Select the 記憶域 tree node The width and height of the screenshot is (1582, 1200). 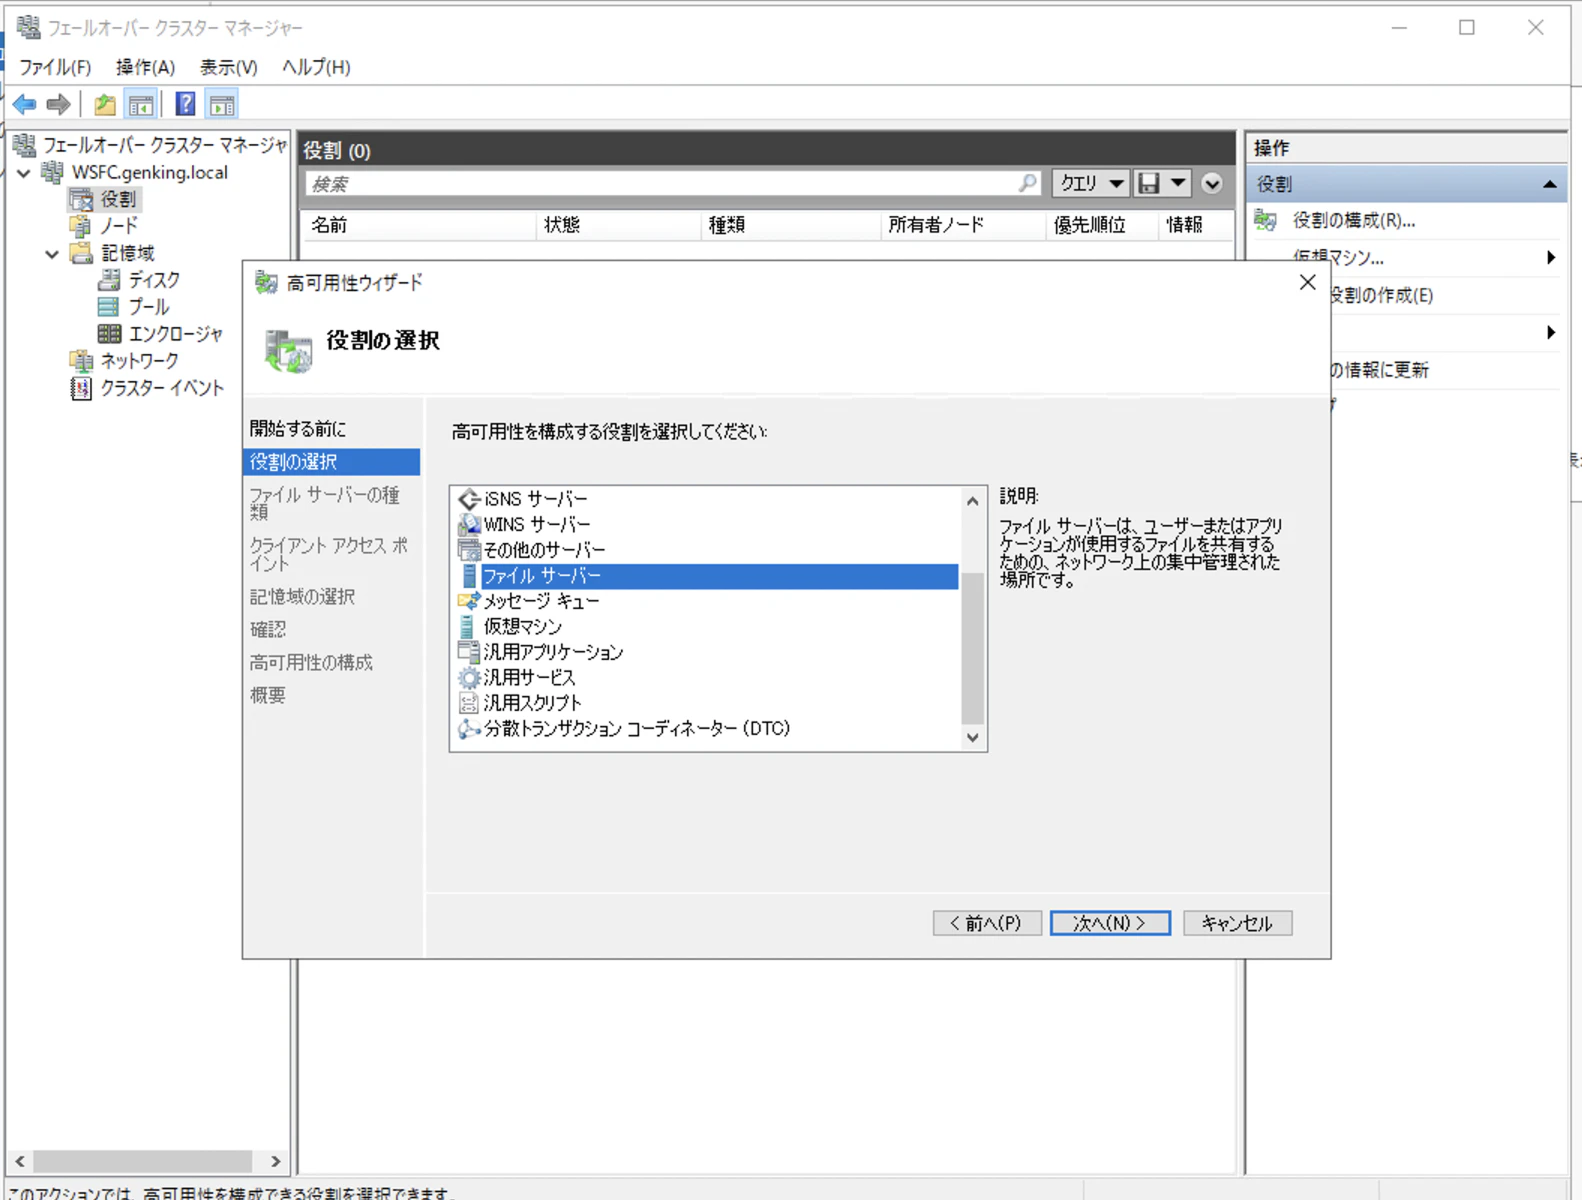(x=128, y=253)
